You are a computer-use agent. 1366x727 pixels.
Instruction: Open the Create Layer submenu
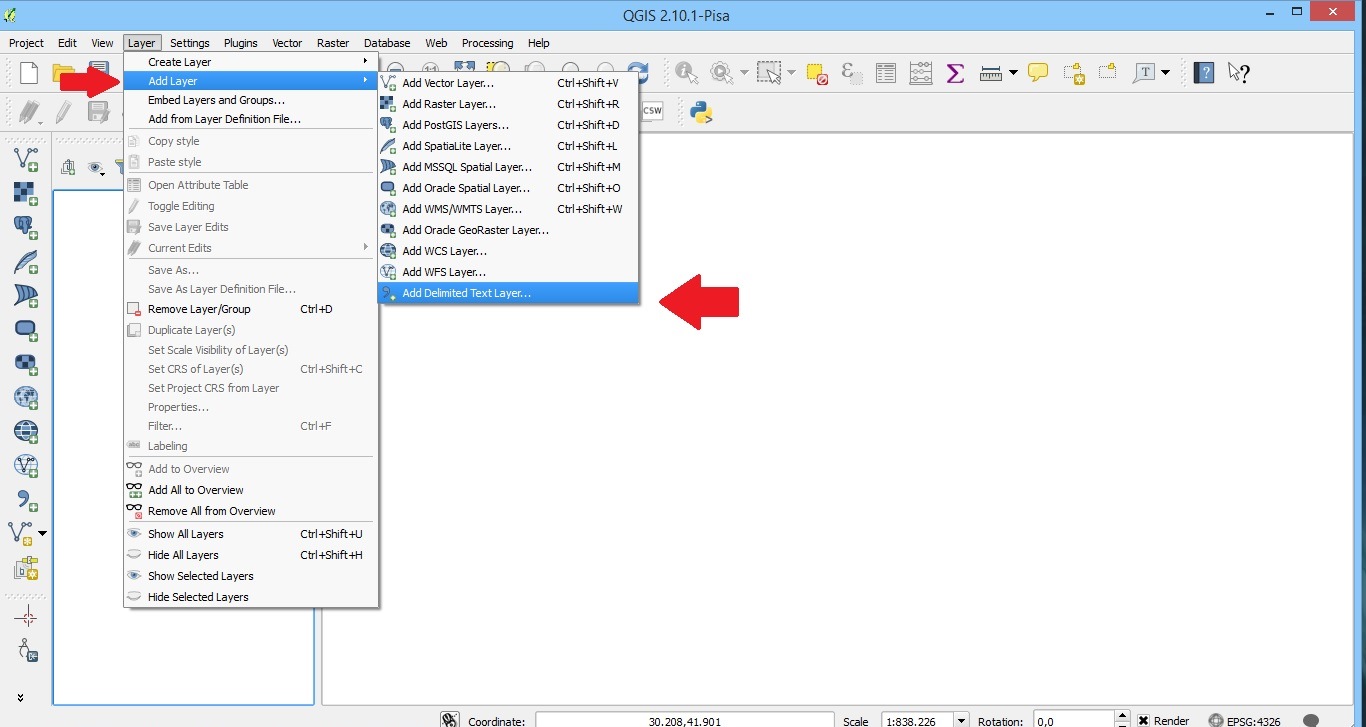coord(250,62)
